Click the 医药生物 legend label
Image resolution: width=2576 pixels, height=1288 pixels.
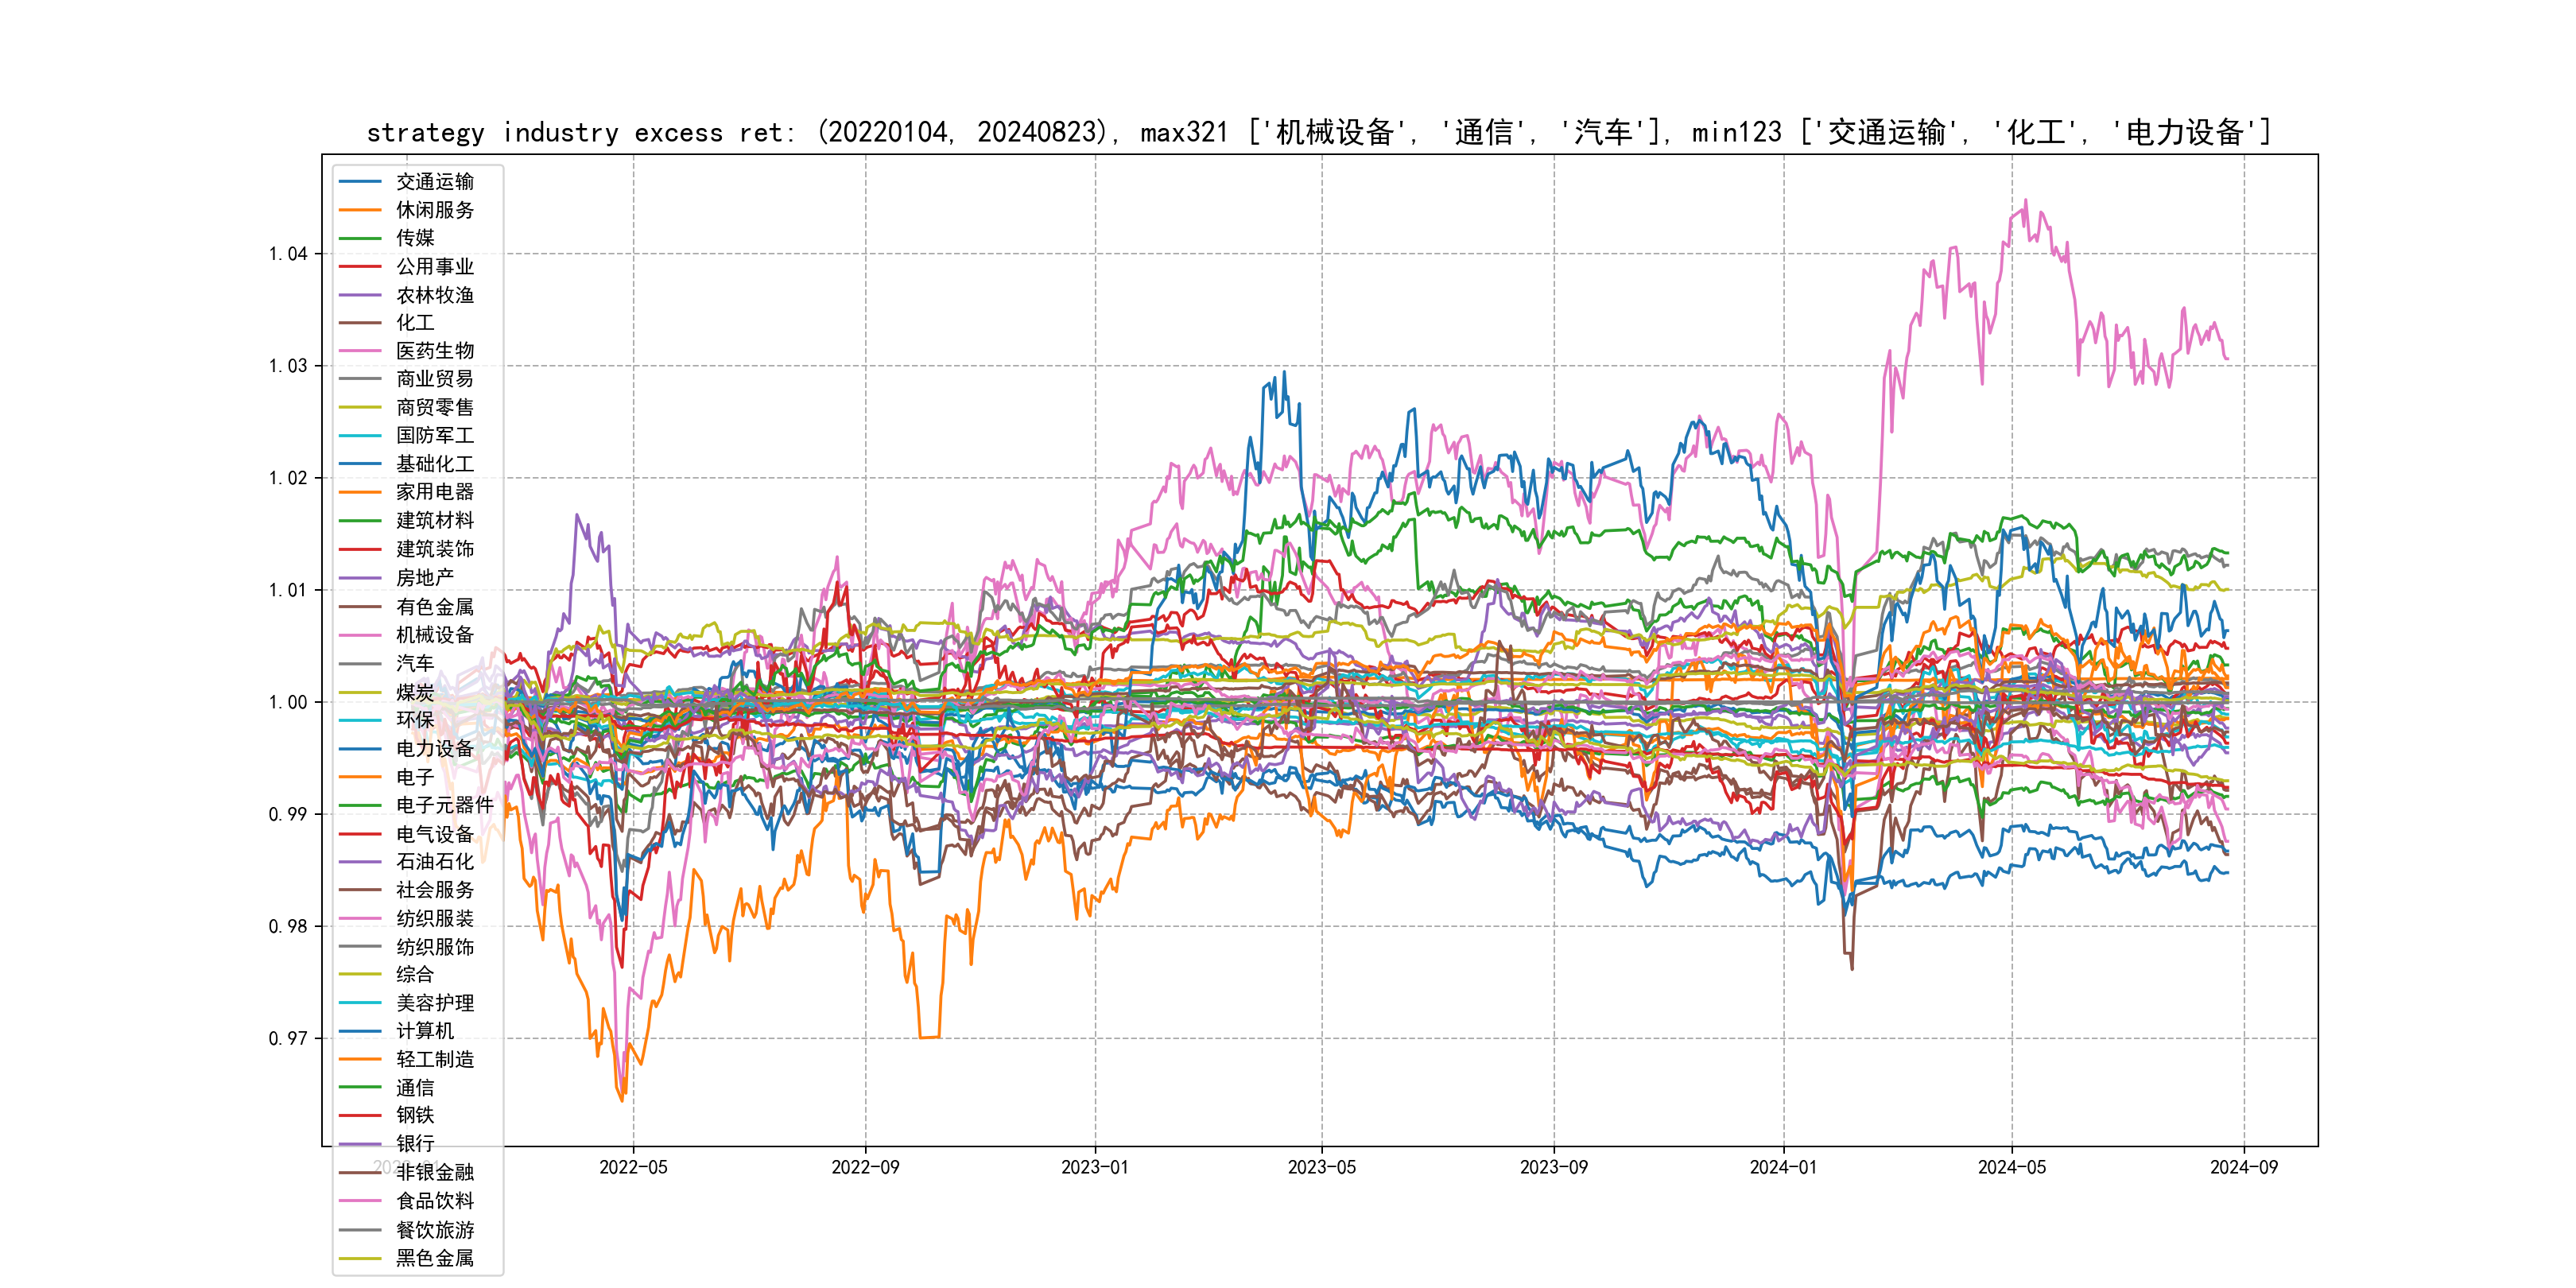tap(434, 351)
